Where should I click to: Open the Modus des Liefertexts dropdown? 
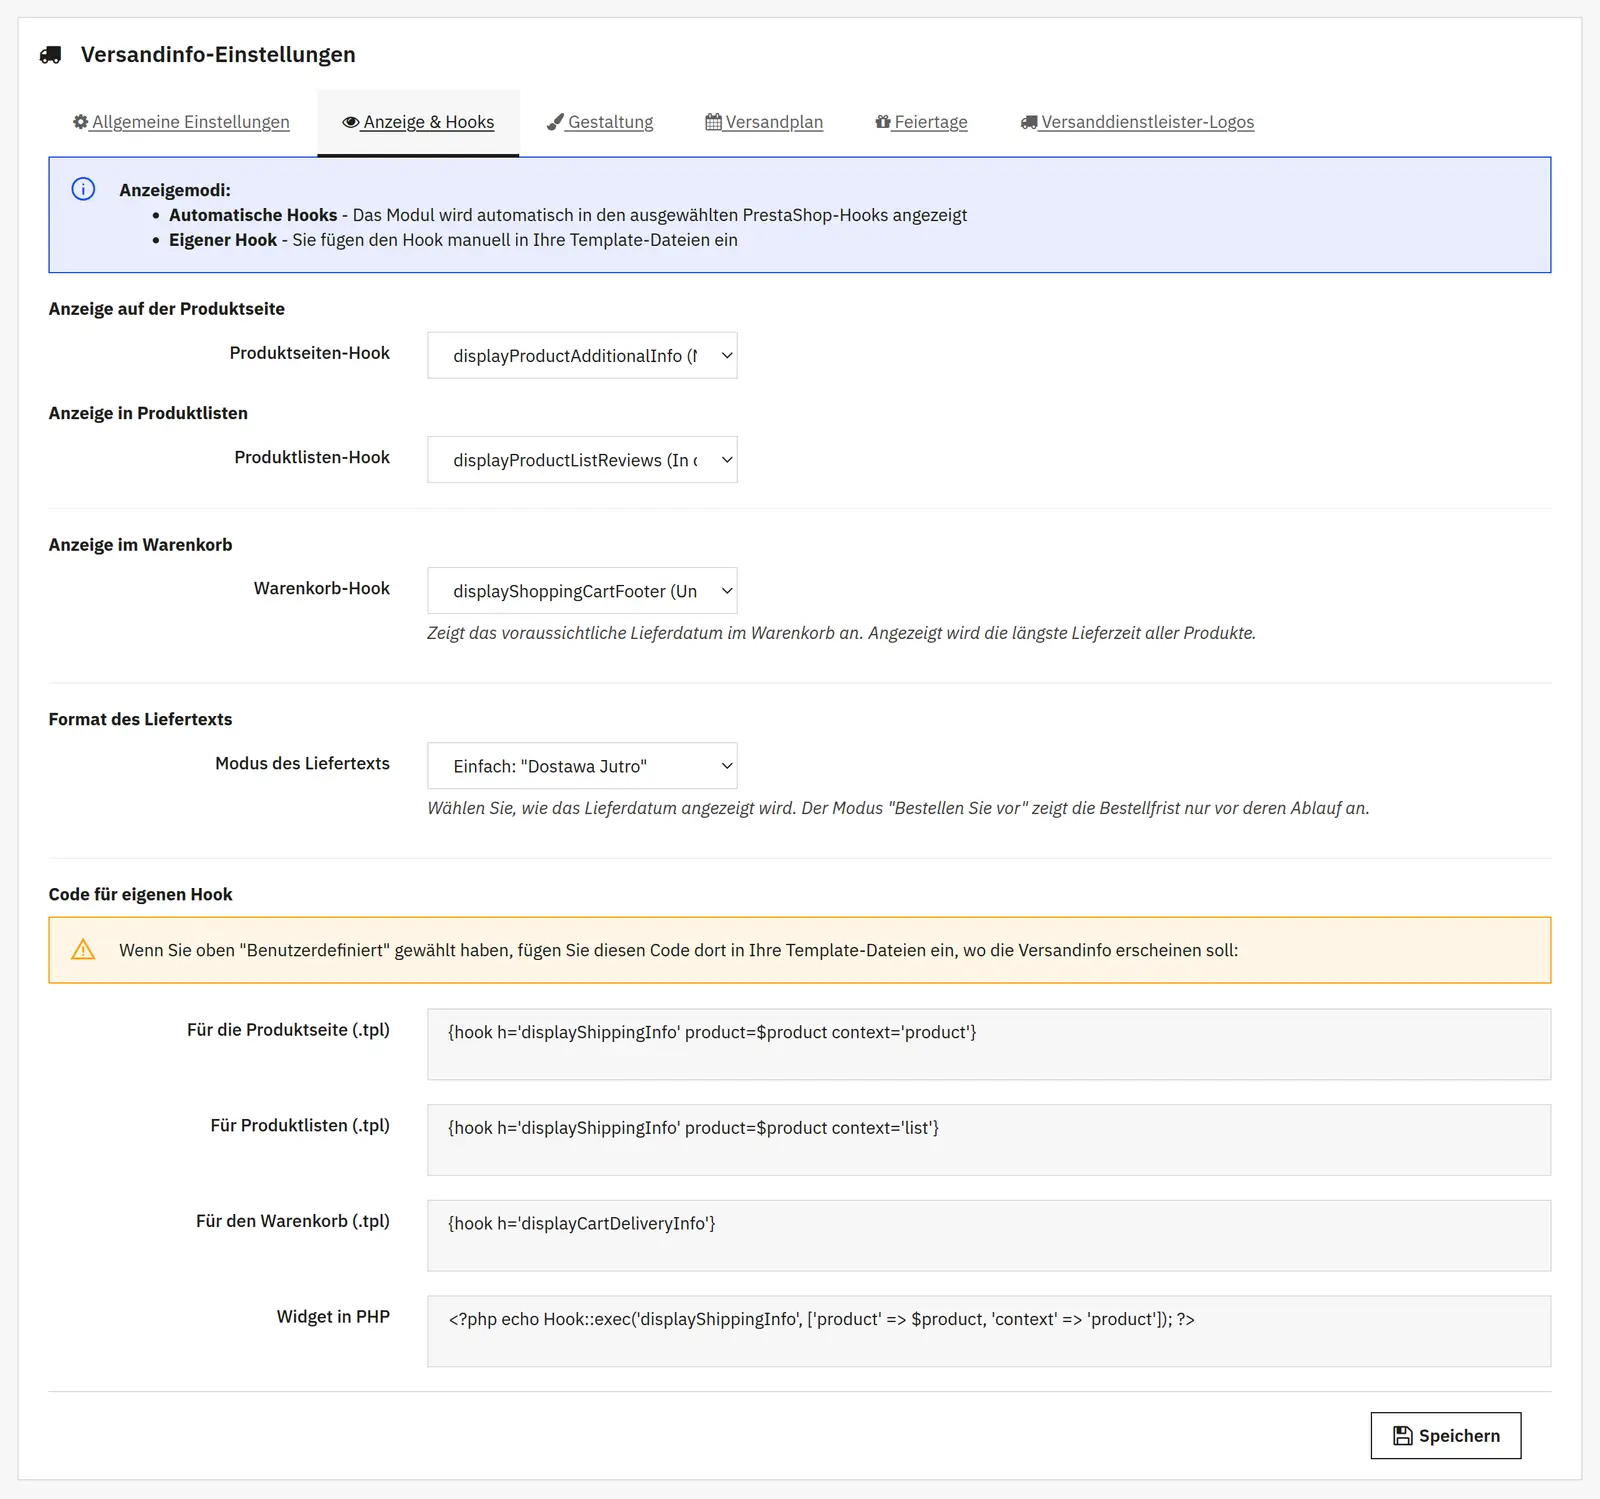582,766
